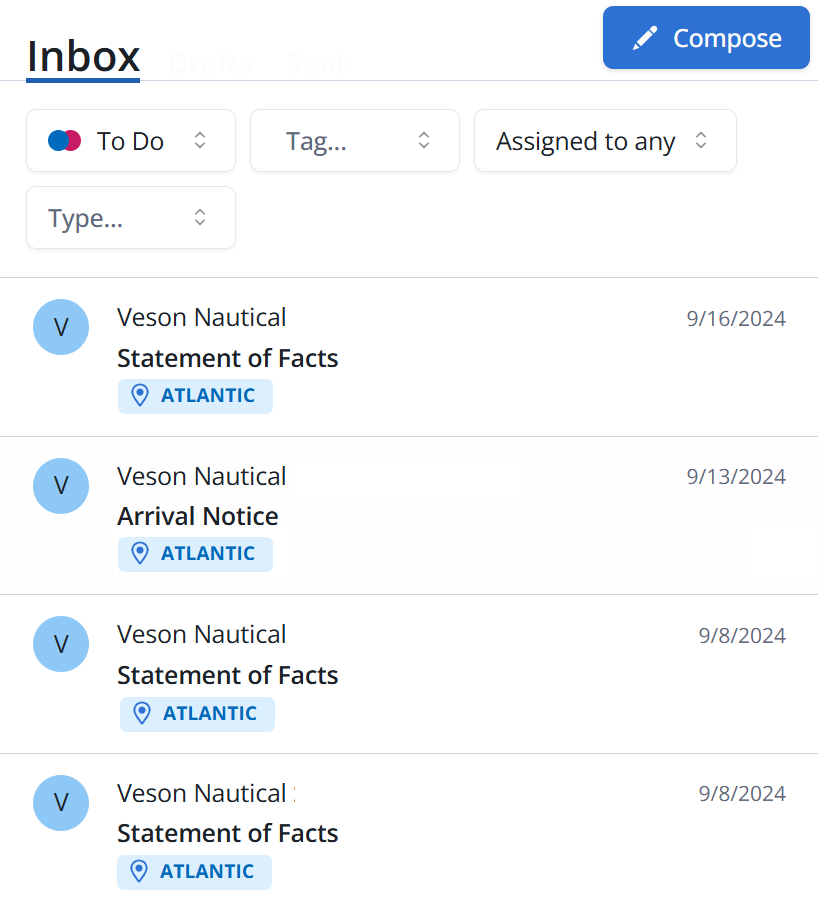Image resolution: width=818 pixels, height=910 pixels.
Task: Click the location pin in the topmost ATLANTIC tag
Action: pos(140,396)
